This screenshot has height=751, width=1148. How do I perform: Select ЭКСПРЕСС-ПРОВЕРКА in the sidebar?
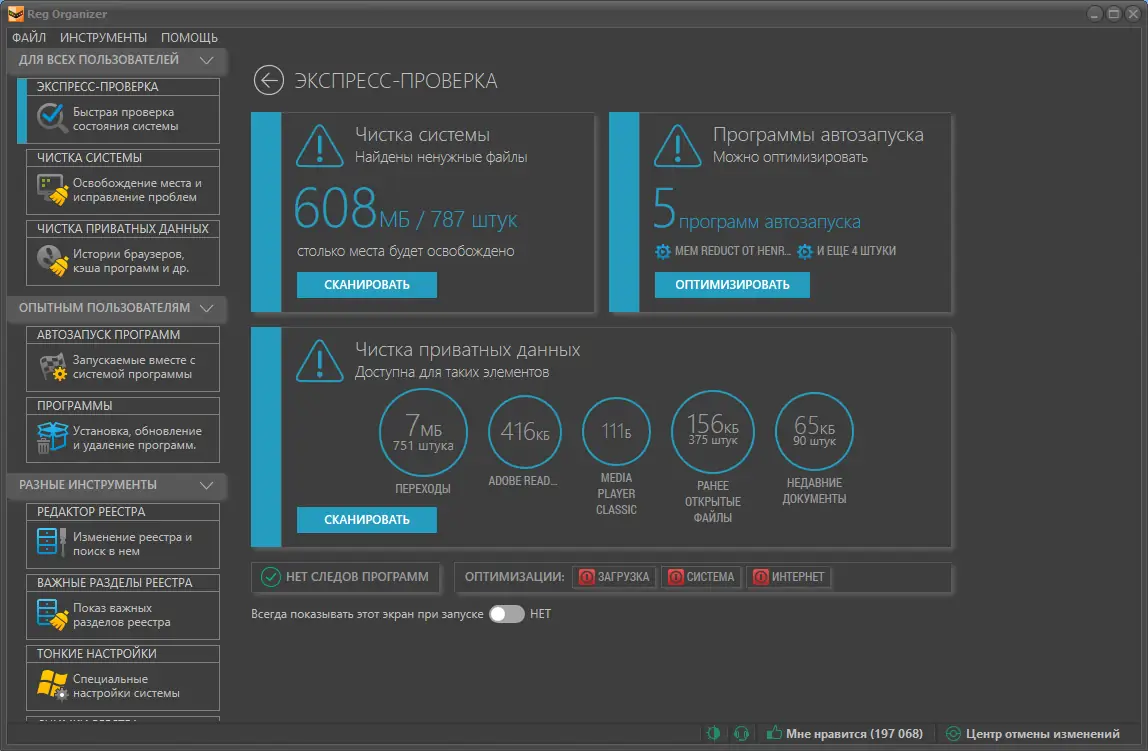[x=123, y=111]
